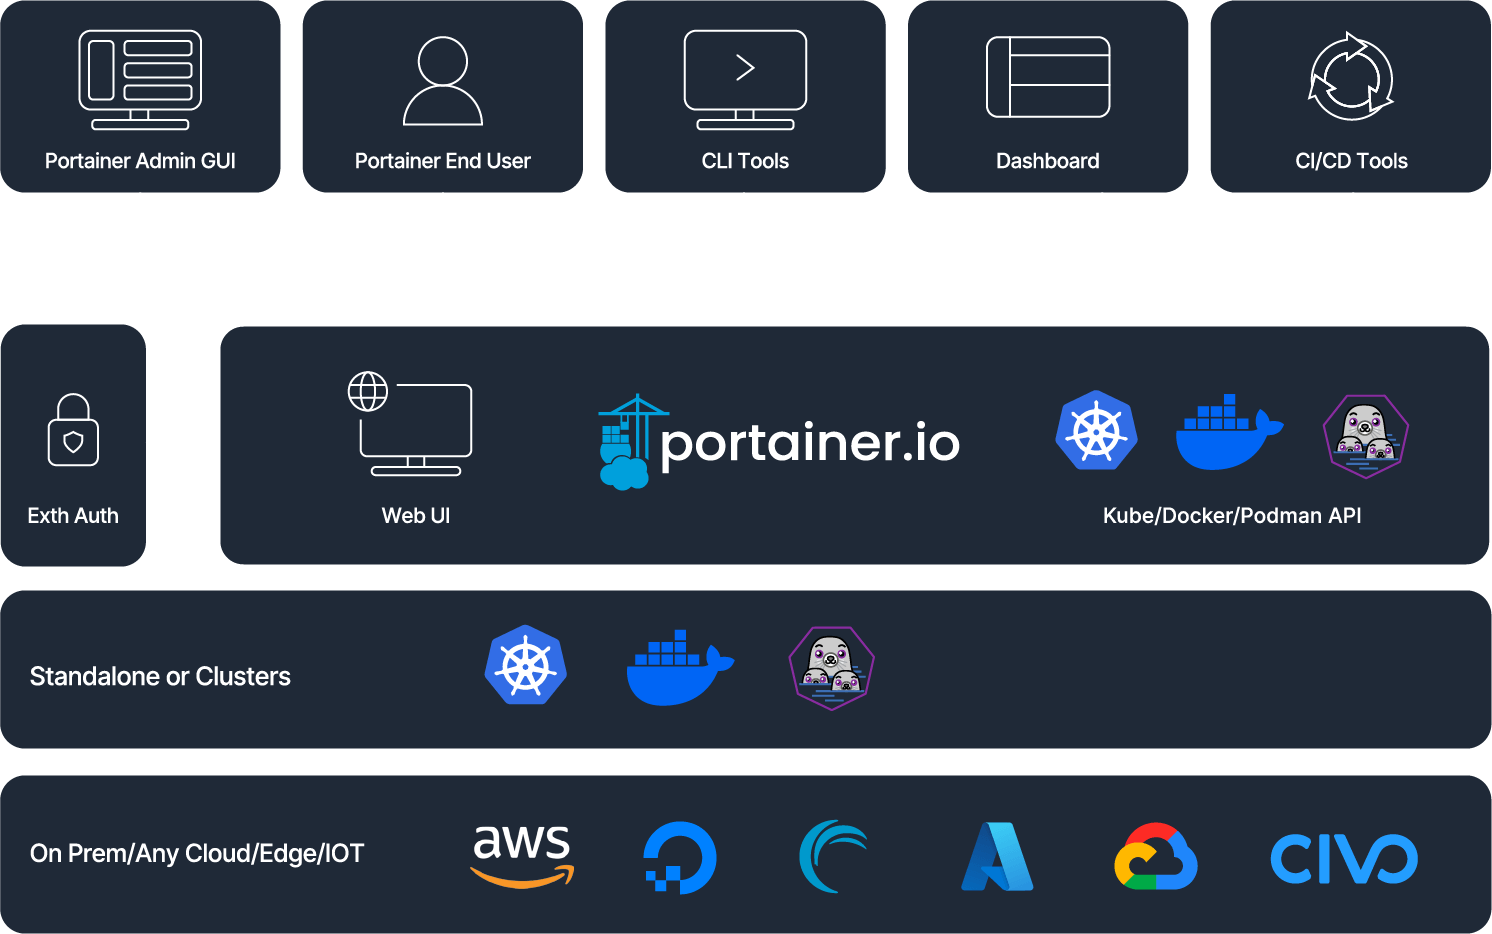Click the Docker whale icon in API section
This screenshot has width=1492, height=934.
pyautogui.click(x=1229, y=432)
